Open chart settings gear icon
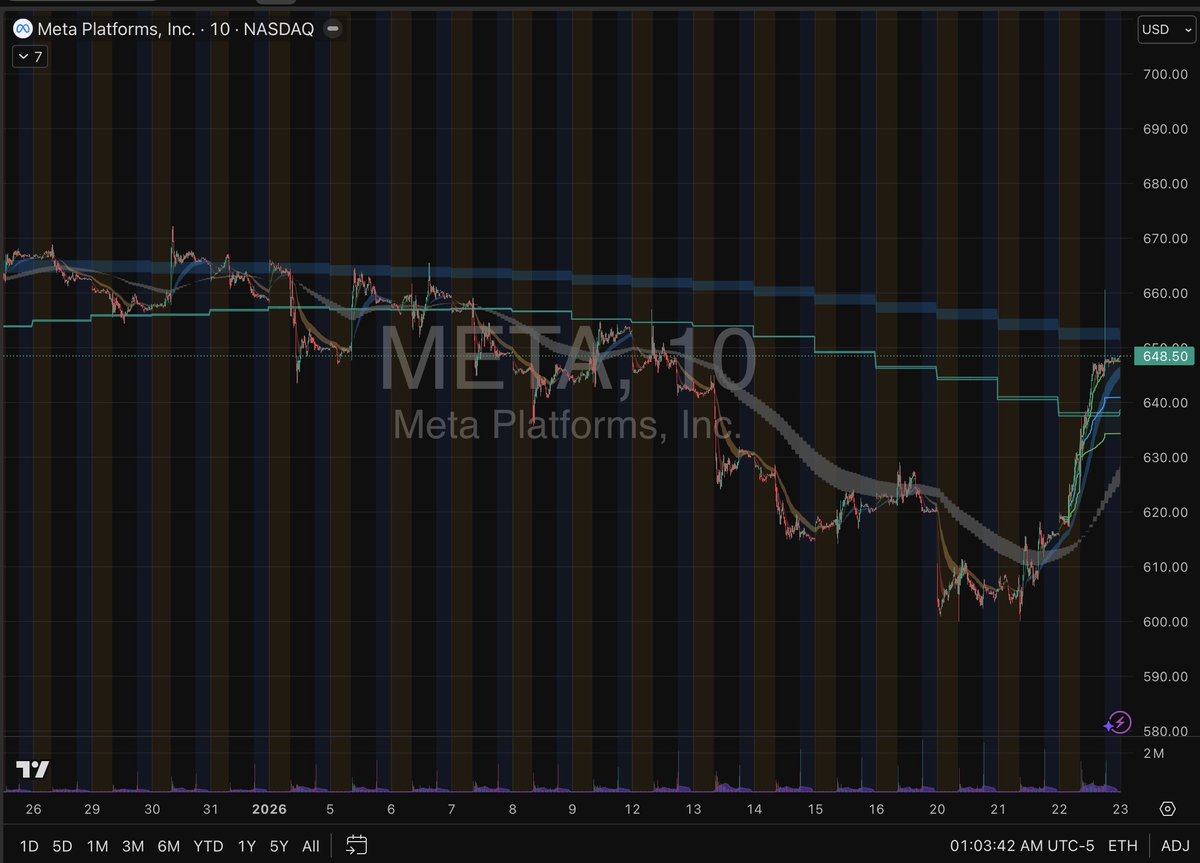Viewport: 1200px width, 863px height. (x=1167, y=808)
